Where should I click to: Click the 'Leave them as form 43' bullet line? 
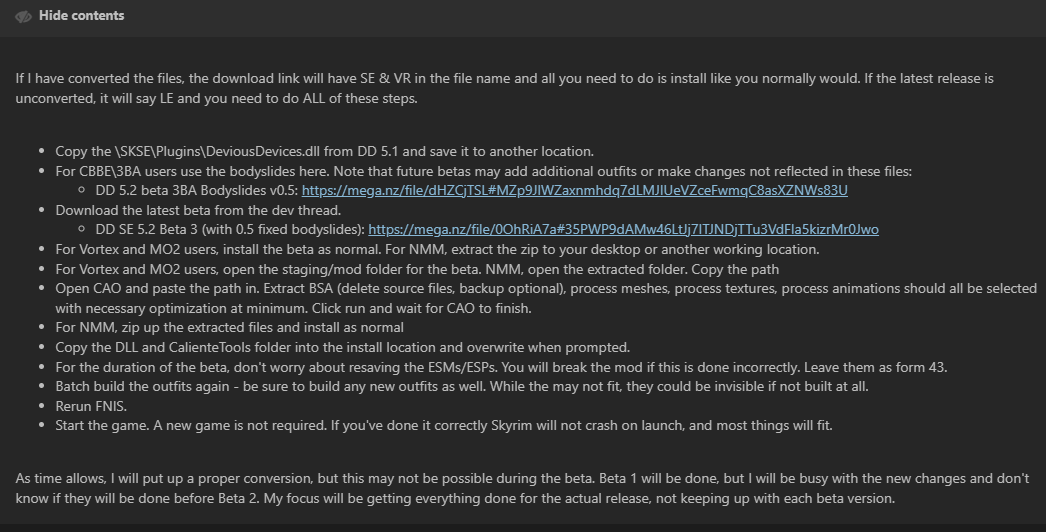[x=501, y=367]
